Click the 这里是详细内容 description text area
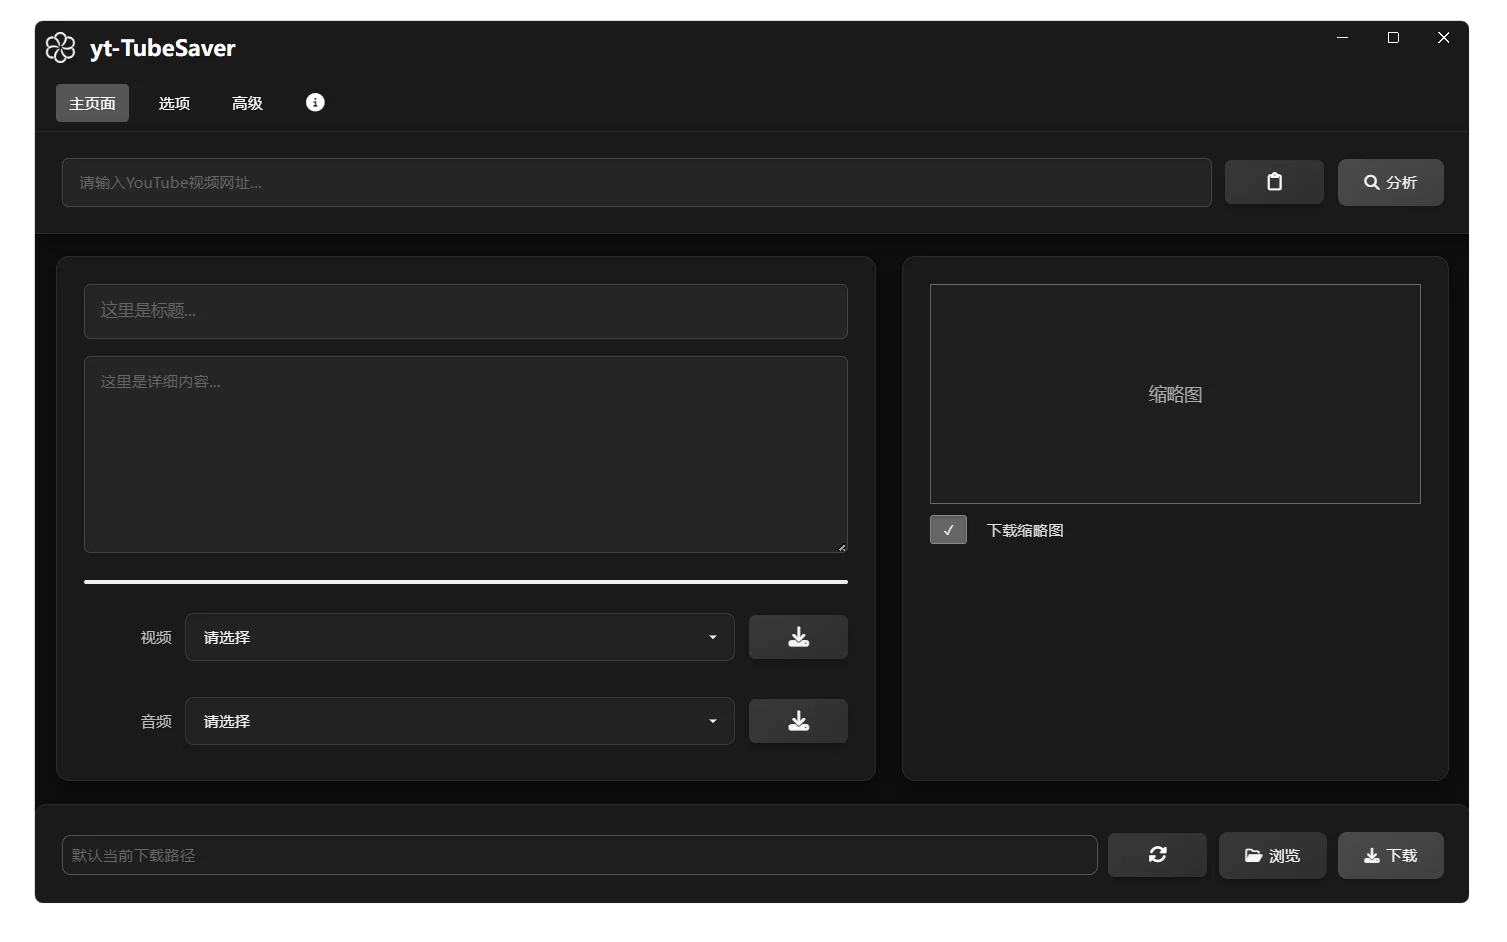Image resolution: width=1507 pixels, height=942 pixels. (x=465, y=454)
